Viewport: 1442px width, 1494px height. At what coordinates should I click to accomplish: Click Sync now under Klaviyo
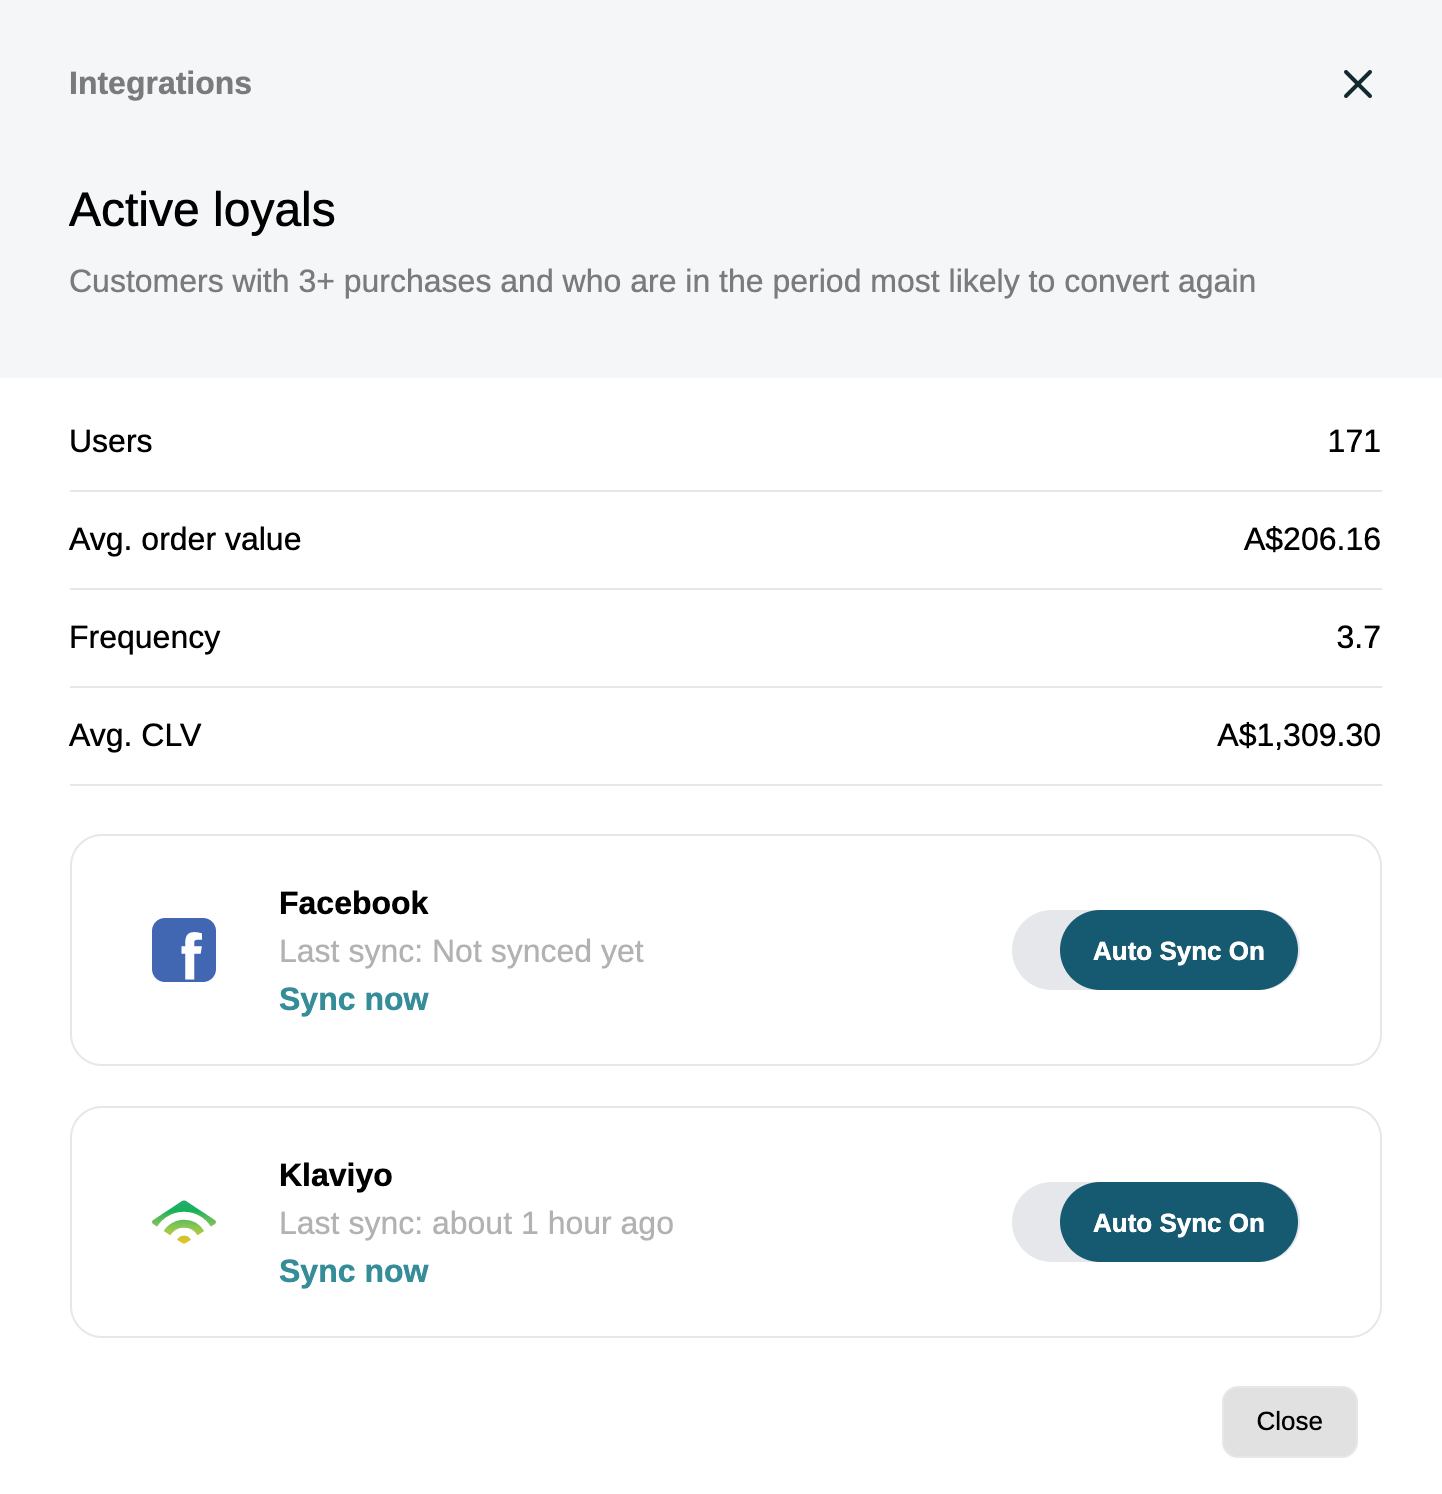[353, 1271]
